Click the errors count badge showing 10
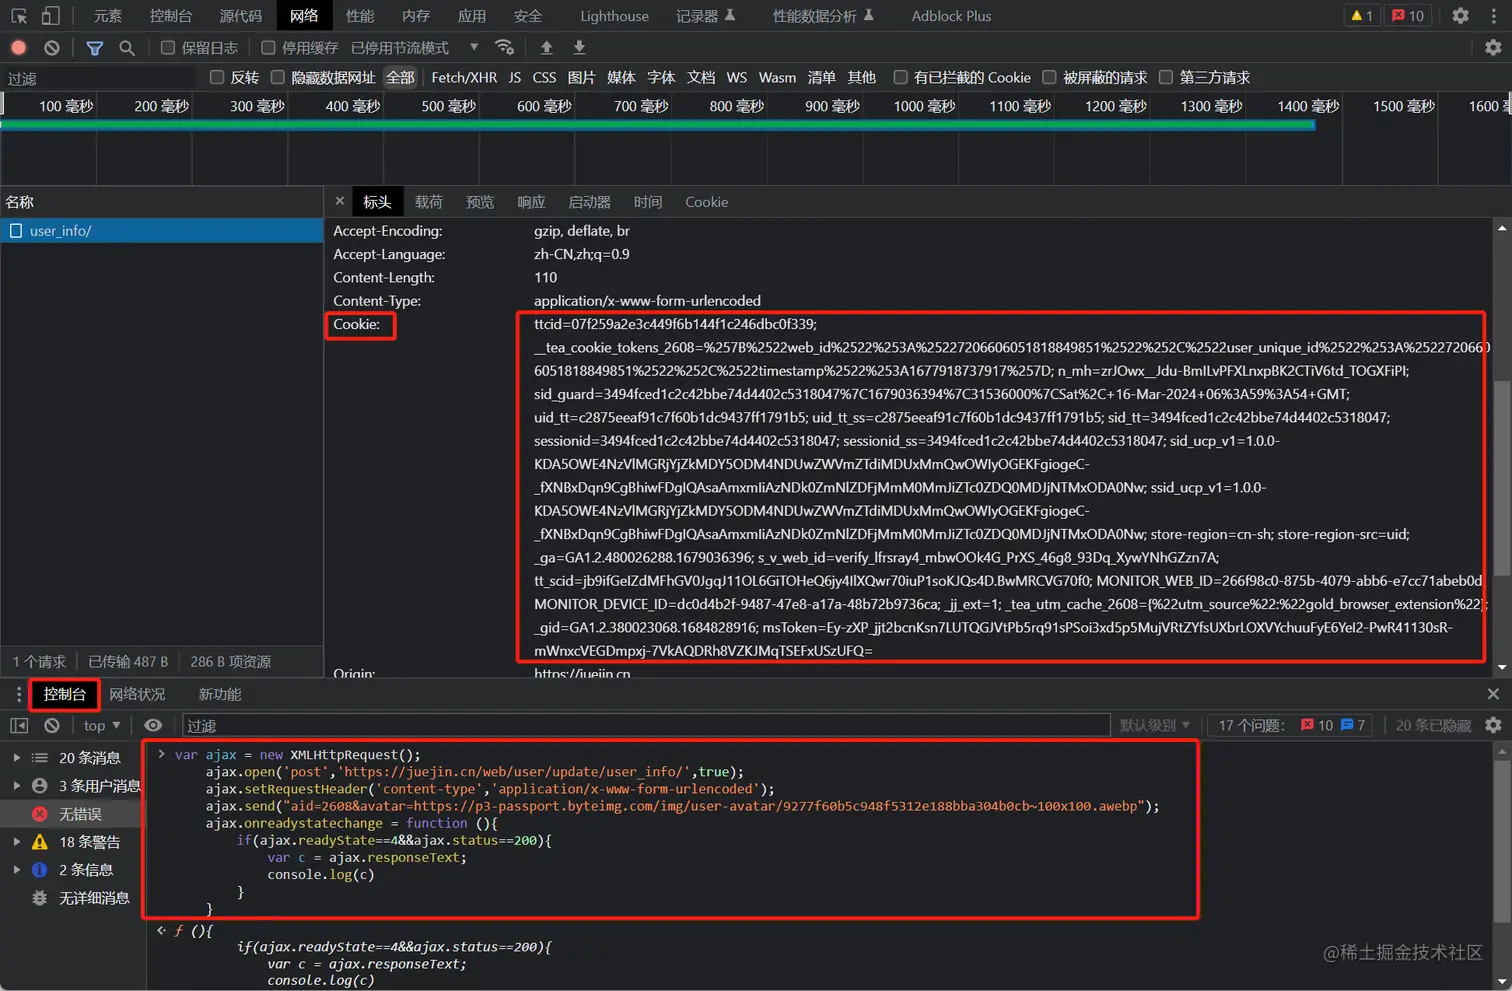This screenshot has width=1512, height=991. (1408, 16)
